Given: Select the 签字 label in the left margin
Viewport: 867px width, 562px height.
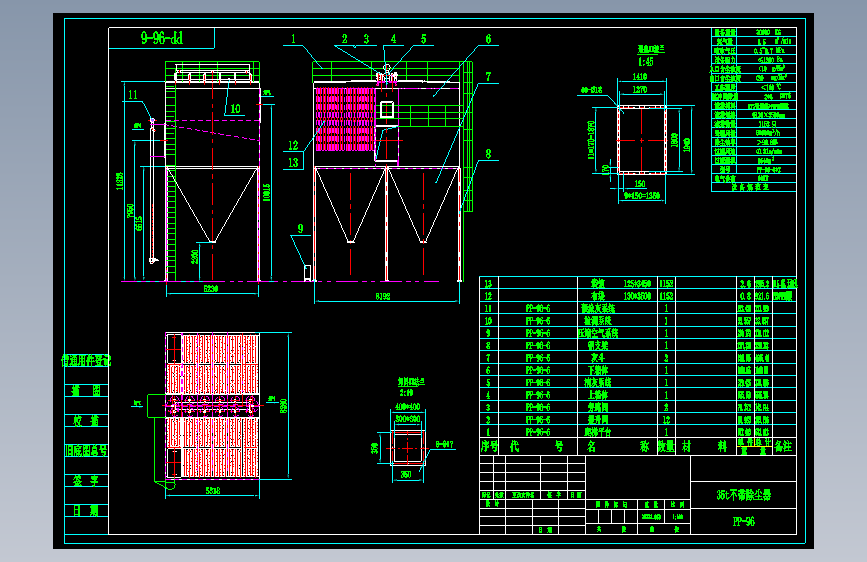Looking at the screenshot, I should point(86,481).
